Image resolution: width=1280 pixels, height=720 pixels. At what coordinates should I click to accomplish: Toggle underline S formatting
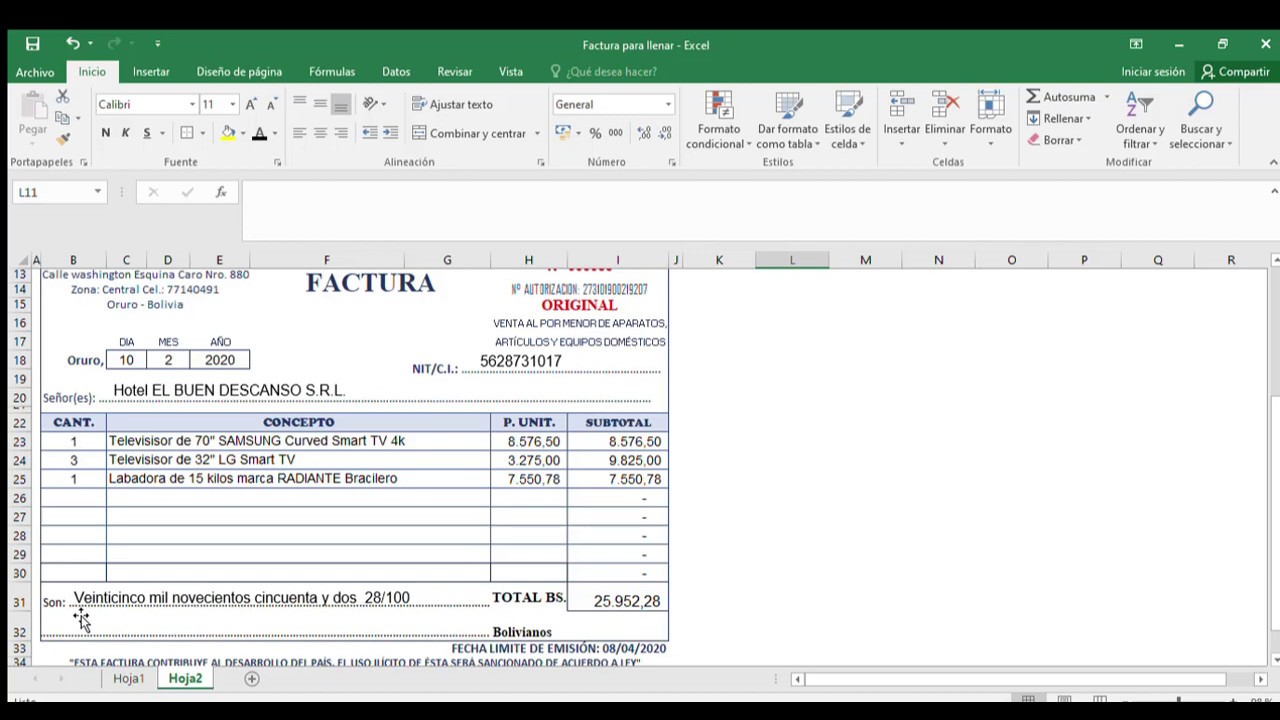point(146,133)
